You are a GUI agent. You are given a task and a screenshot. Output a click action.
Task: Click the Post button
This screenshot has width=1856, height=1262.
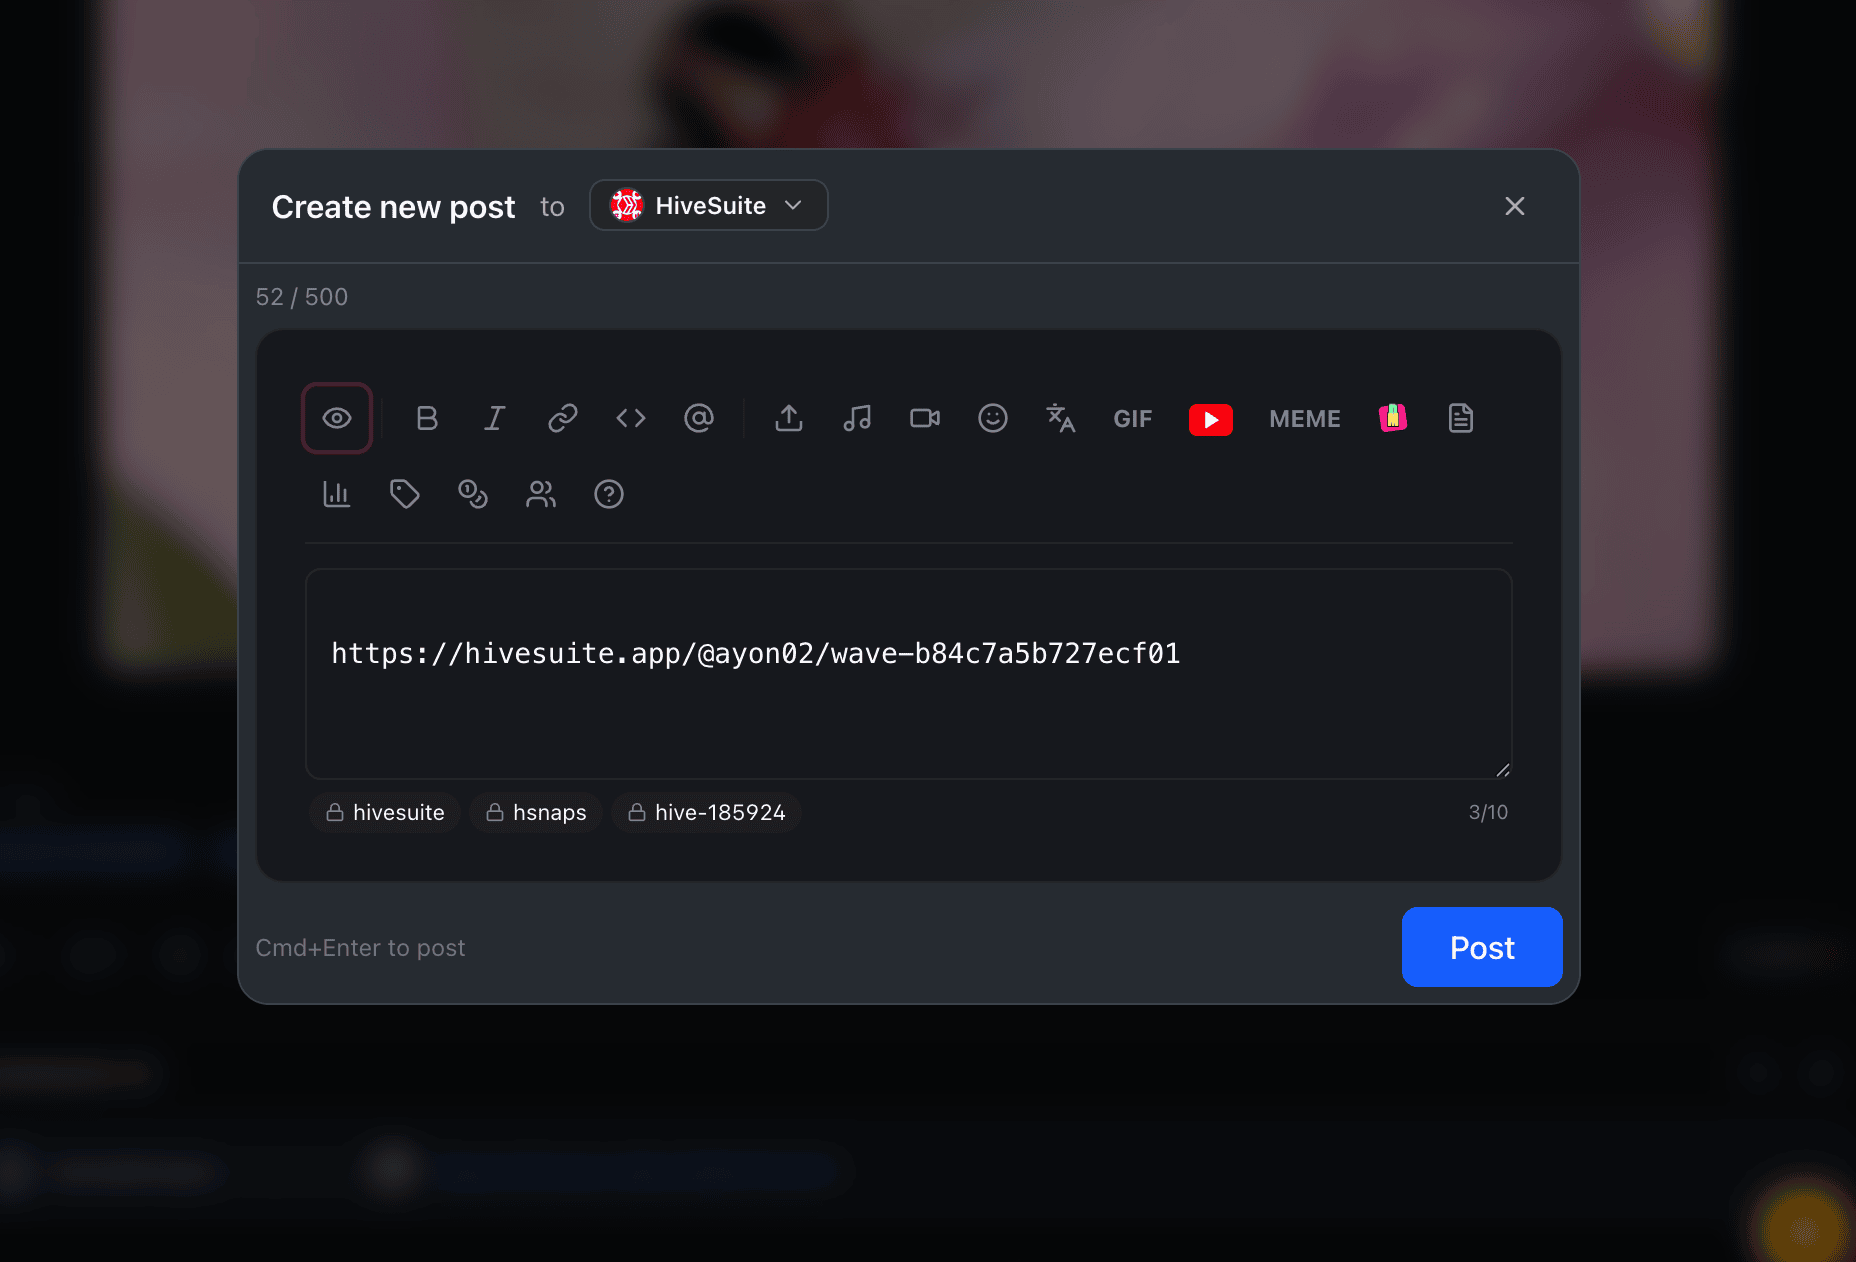[x=1482, y=947]
